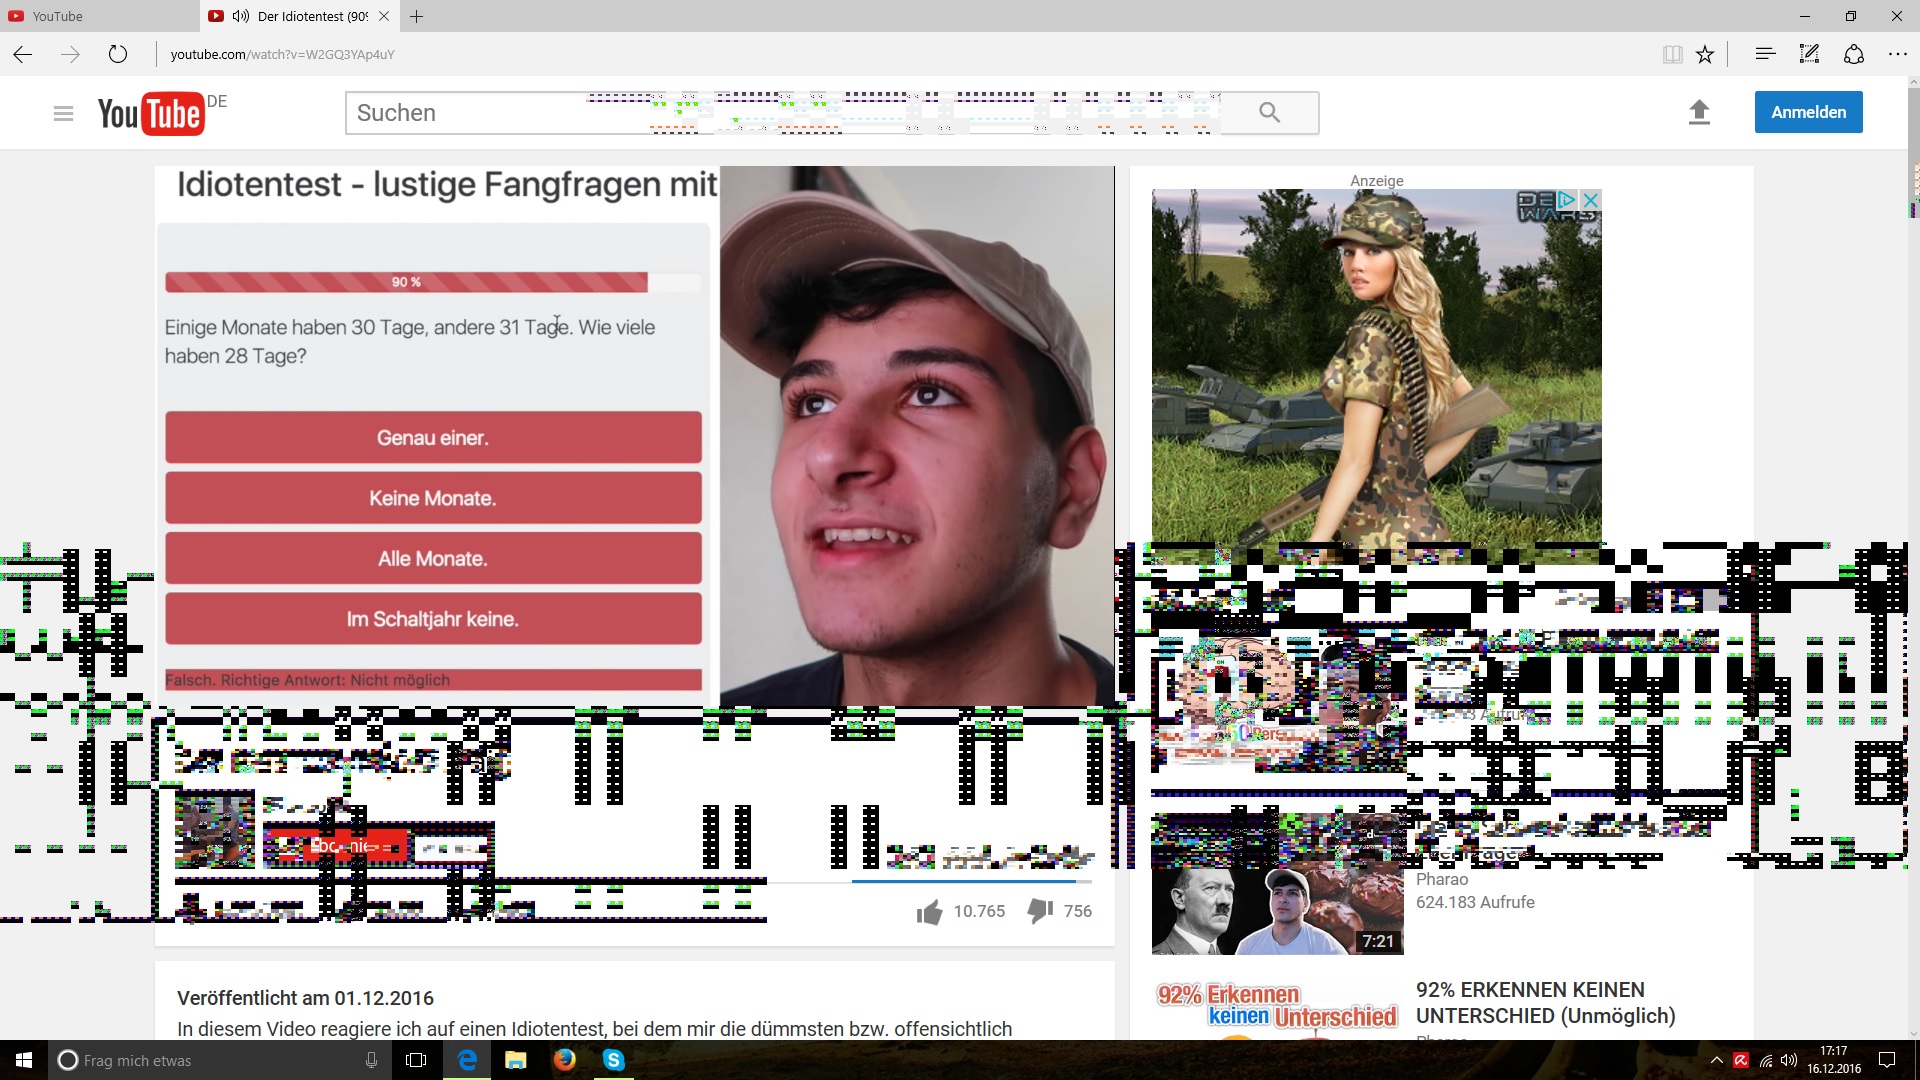
Task: Click the thumbs down dislike icon
Action: 1040,910
